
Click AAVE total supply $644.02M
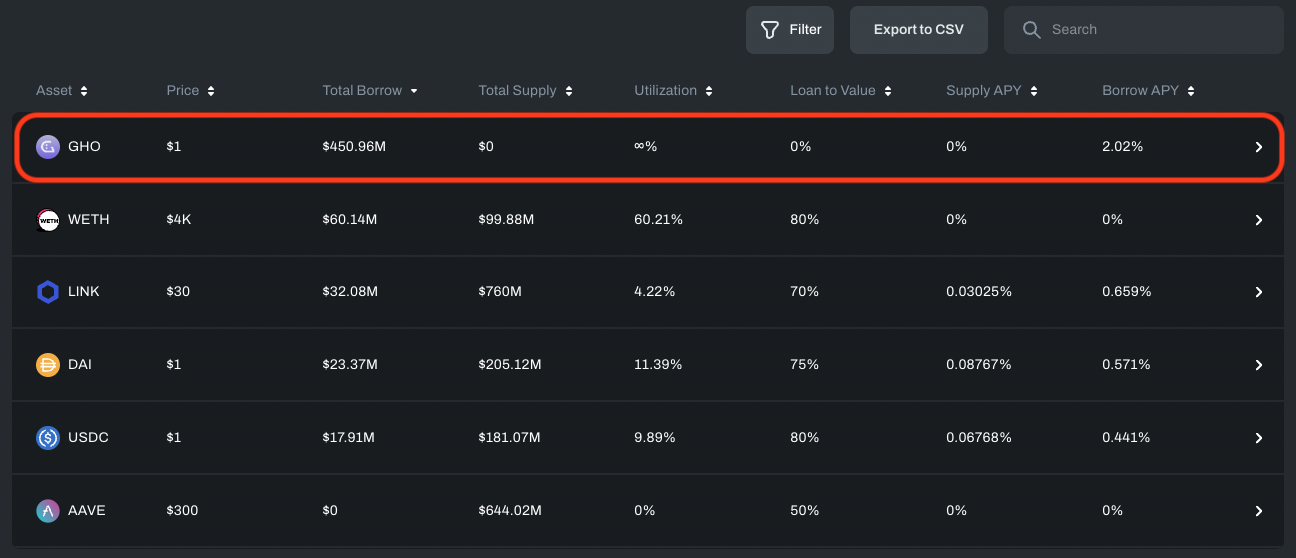(x=510, y=511)
